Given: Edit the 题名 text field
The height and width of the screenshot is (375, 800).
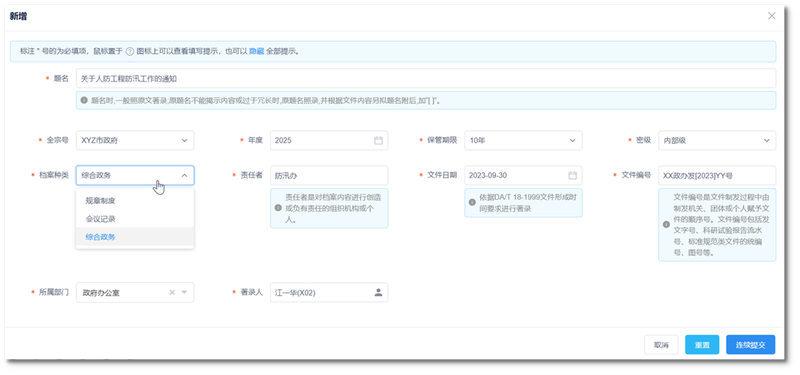Looking at the screenshot, I should pyautogui.click(x=426, y=79).
